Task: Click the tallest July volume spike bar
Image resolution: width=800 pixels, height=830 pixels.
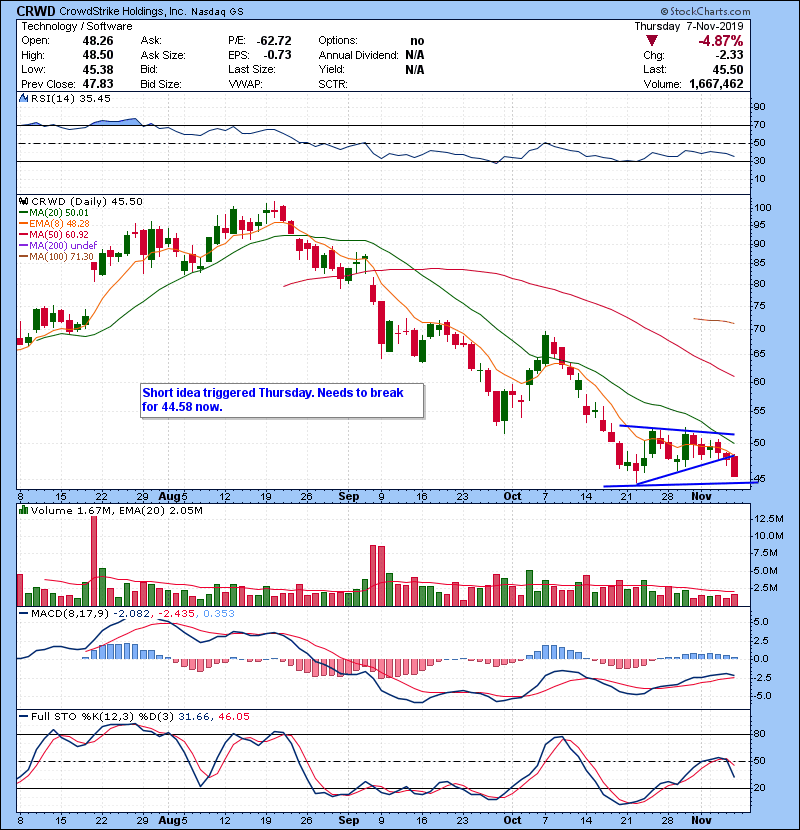Action: [x=94, y=561]
